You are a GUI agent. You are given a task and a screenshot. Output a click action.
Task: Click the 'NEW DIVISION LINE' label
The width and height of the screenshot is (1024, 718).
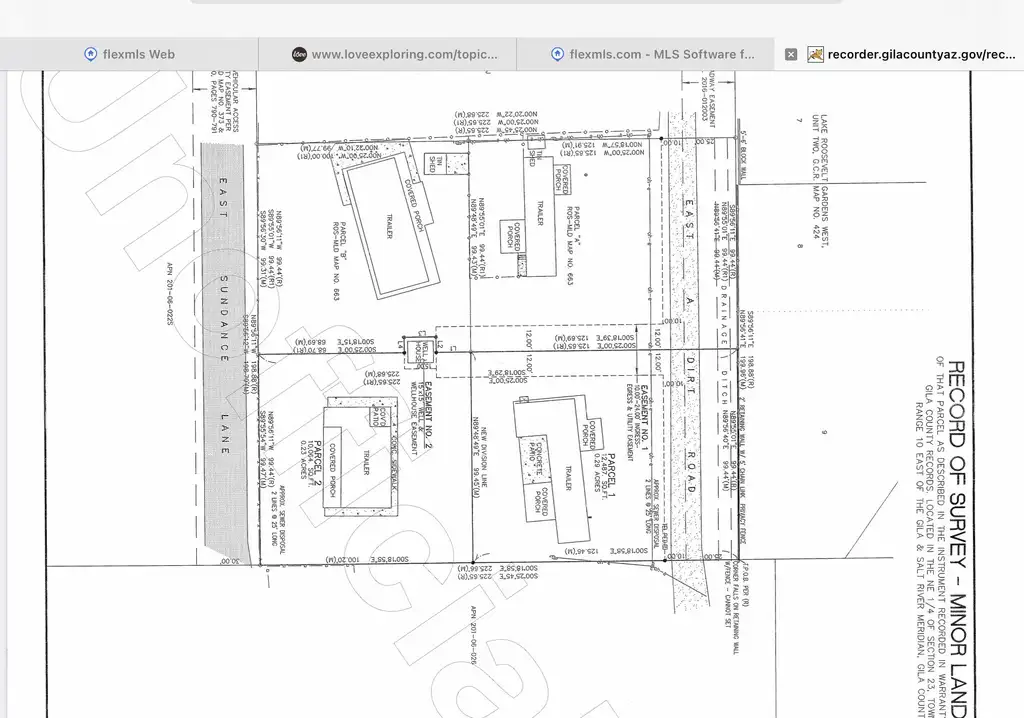[484, 457]
